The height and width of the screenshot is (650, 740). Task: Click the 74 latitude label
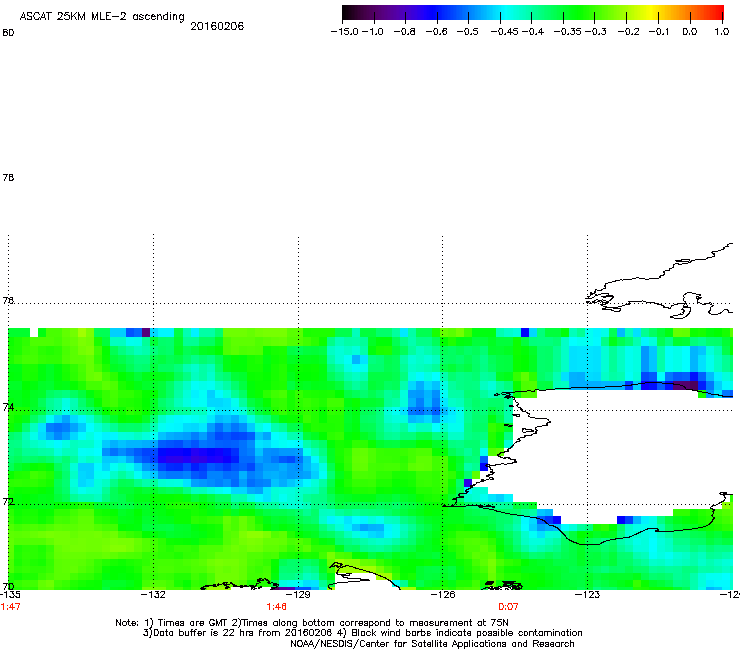(8, 407)
